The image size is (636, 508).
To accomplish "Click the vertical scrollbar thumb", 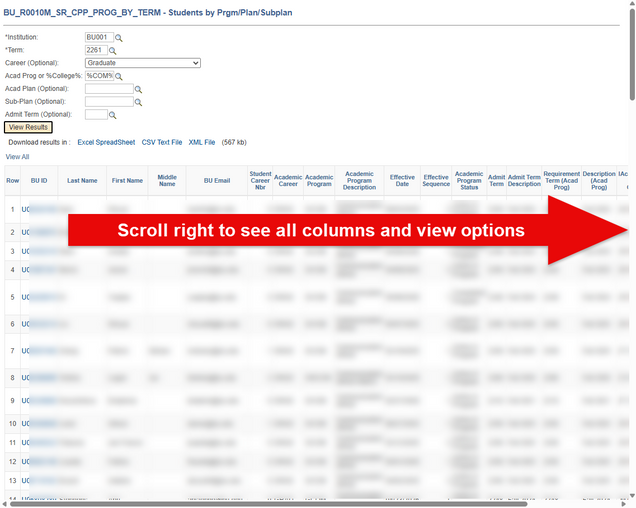I will pos(632,55).
